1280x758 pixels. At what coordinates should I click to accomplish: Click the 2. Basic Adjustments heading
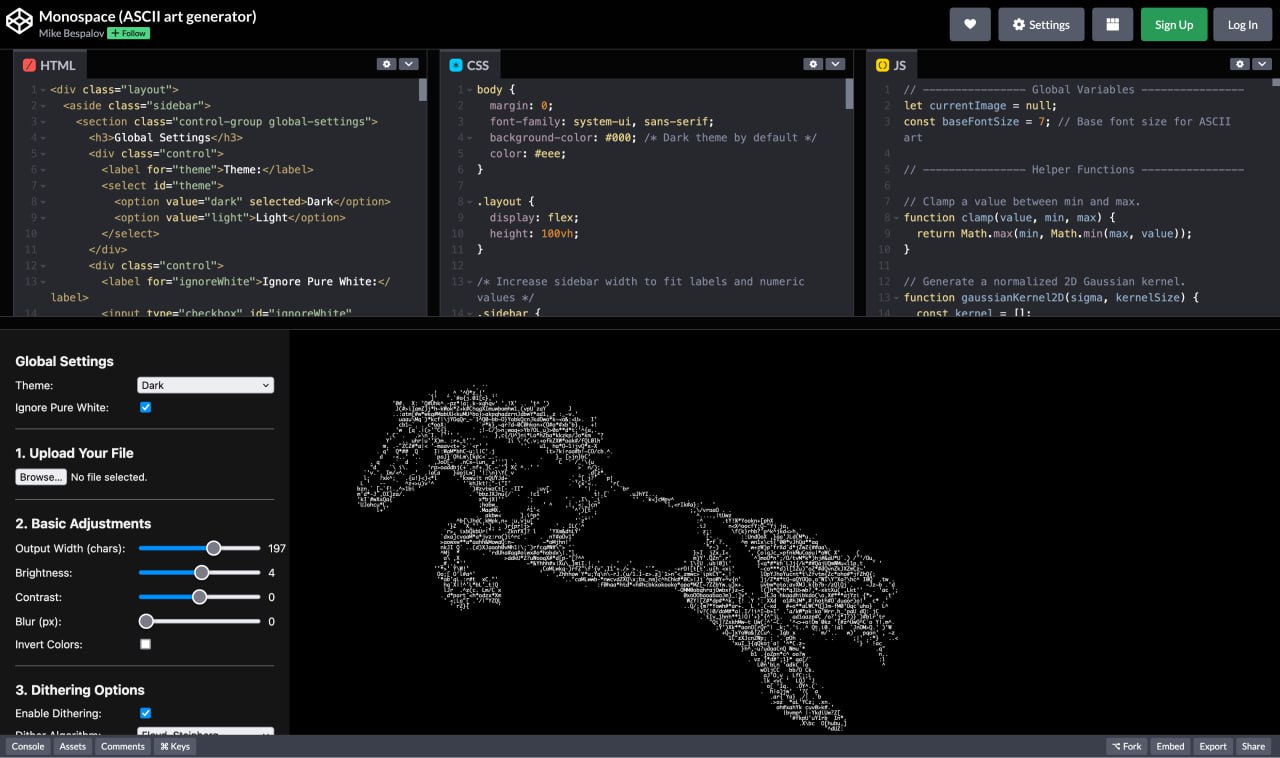pos(83,523)
